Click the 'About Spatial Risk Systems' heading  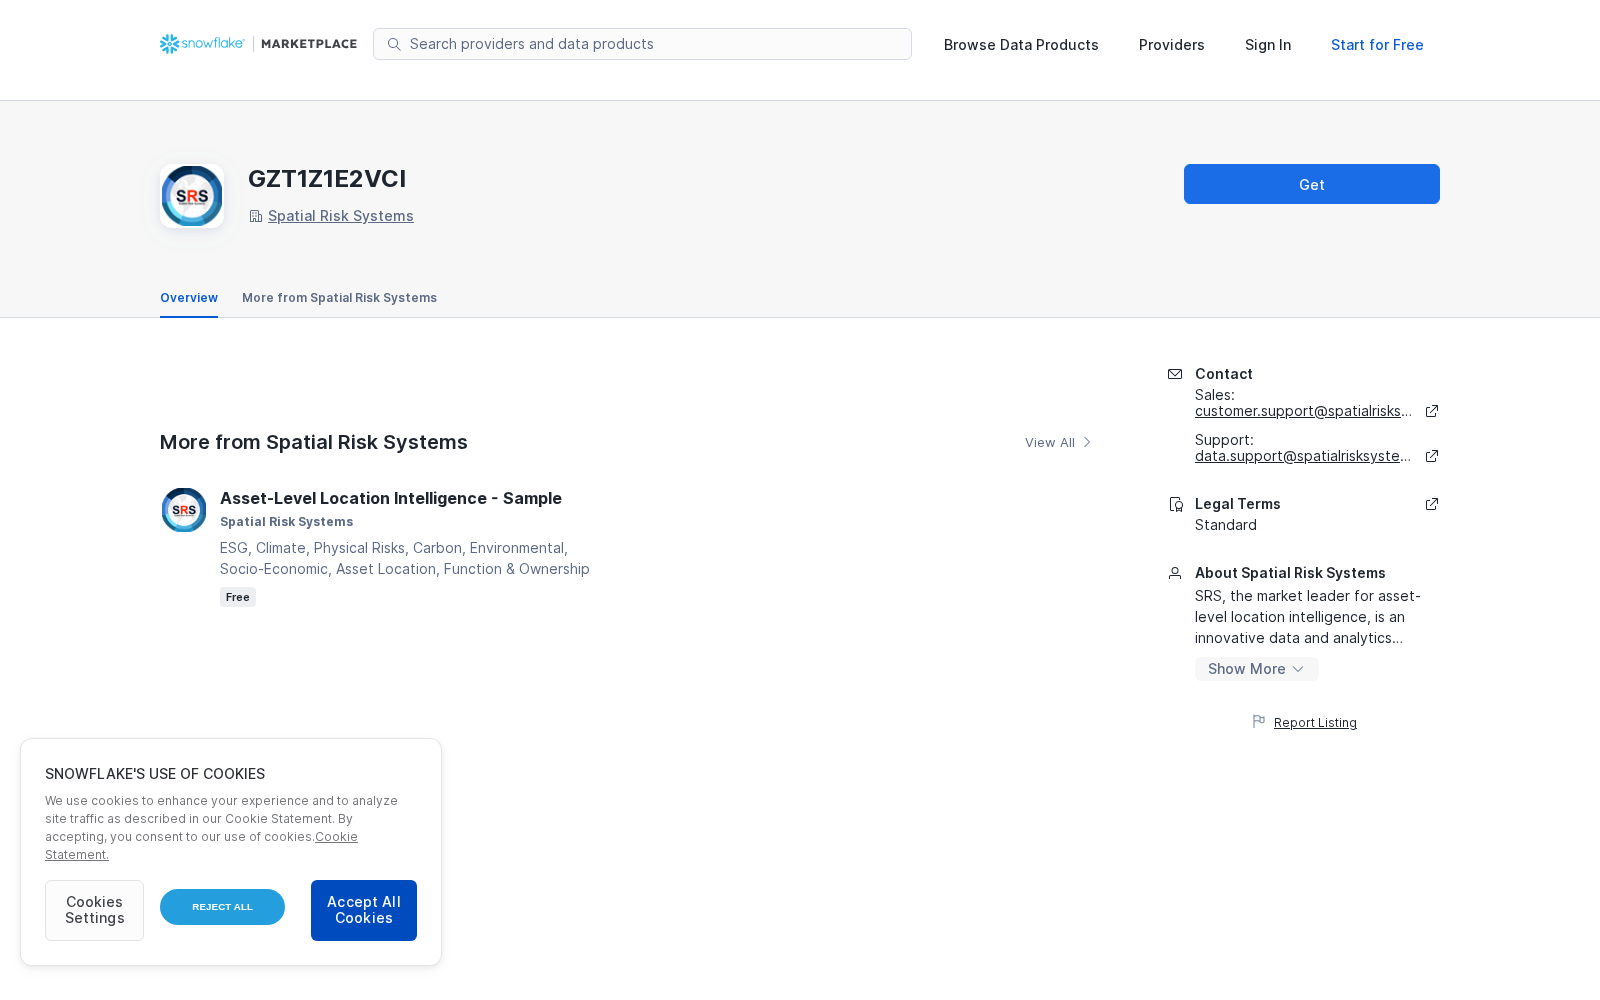pyautogui.click(x=1290, y=573)
